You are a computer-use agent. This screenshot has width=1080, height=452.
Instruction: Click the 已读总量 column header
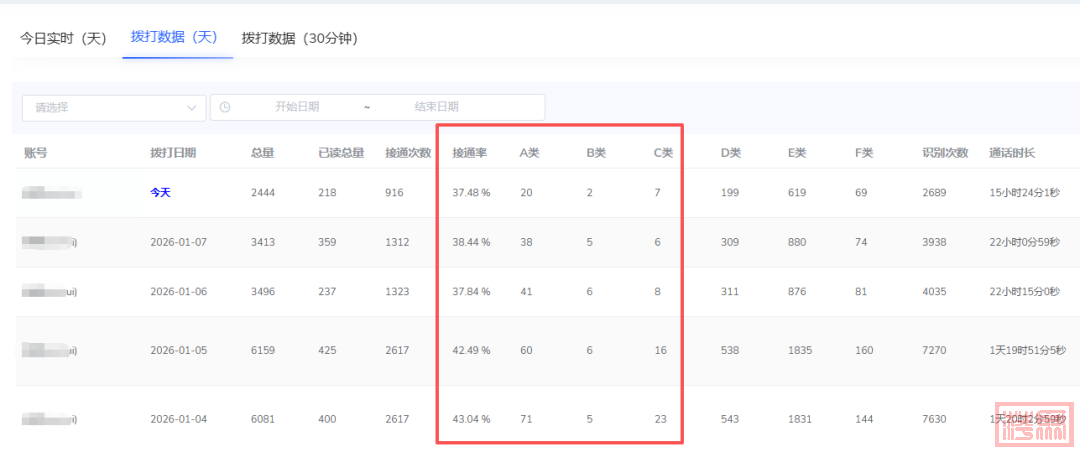[x=340, y=153]
